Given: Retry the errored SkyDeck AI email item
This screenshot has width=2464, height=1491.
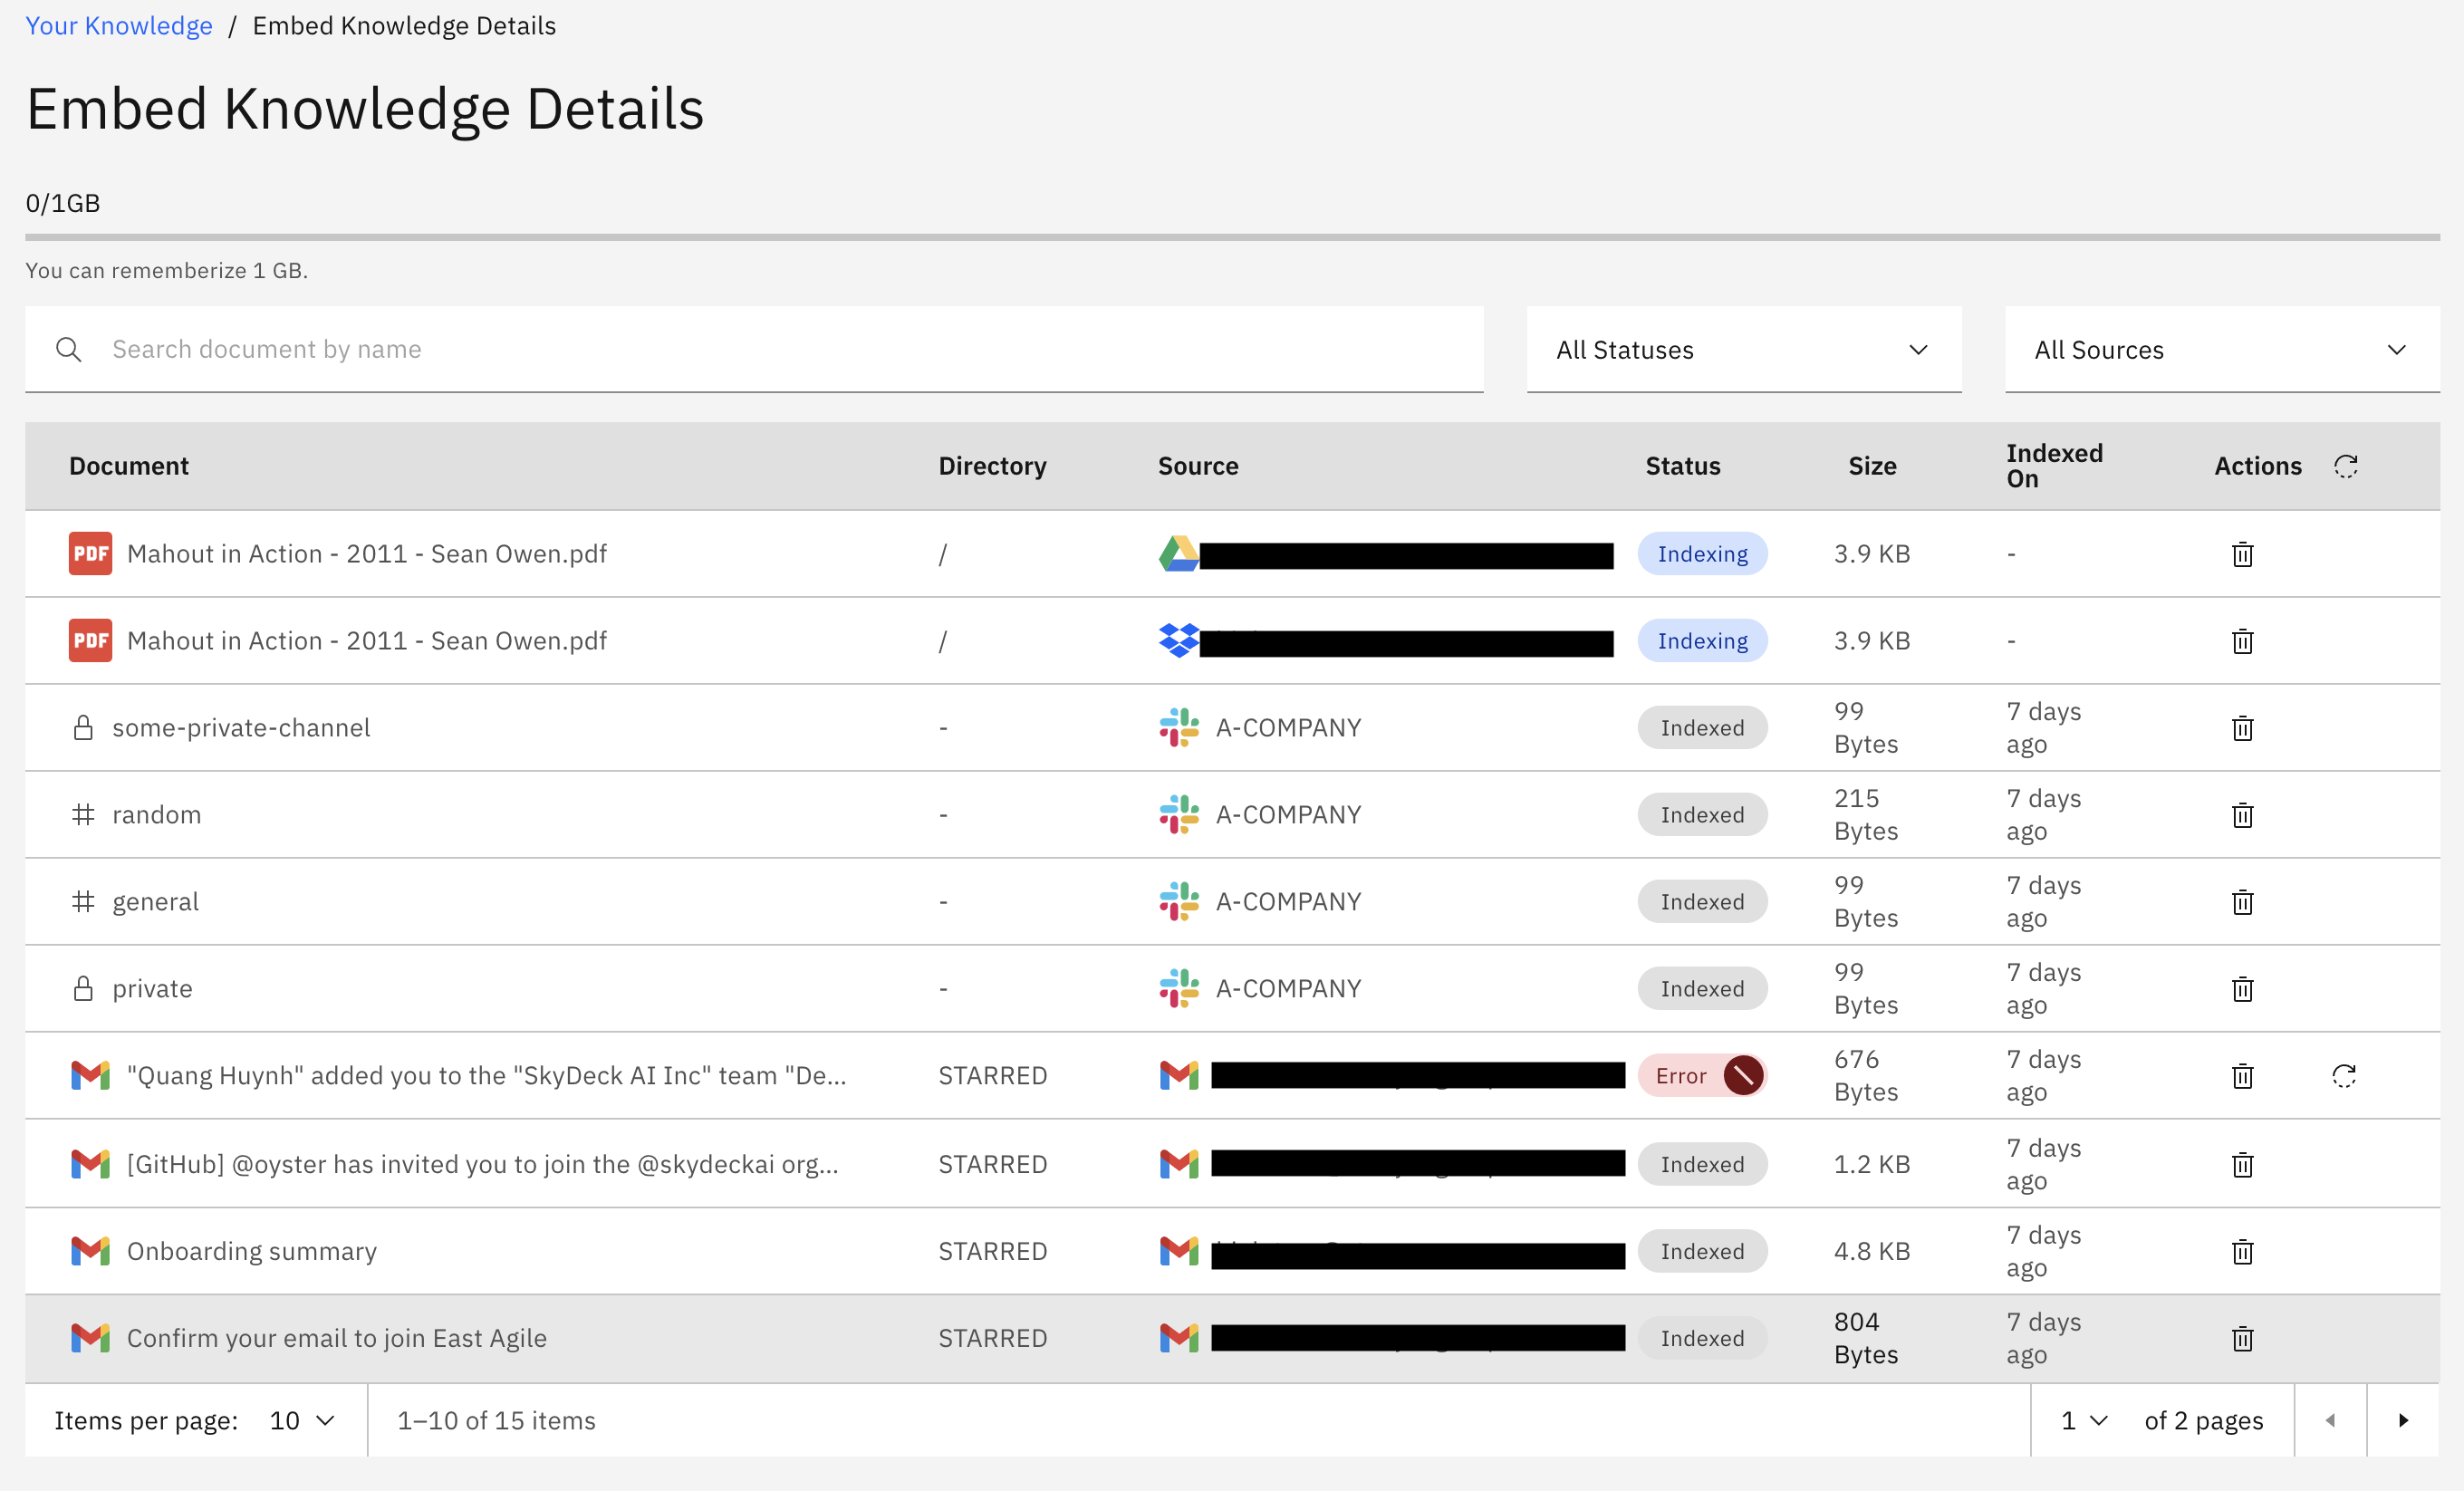Looking at the screenshot, I should (2346, 1075).
